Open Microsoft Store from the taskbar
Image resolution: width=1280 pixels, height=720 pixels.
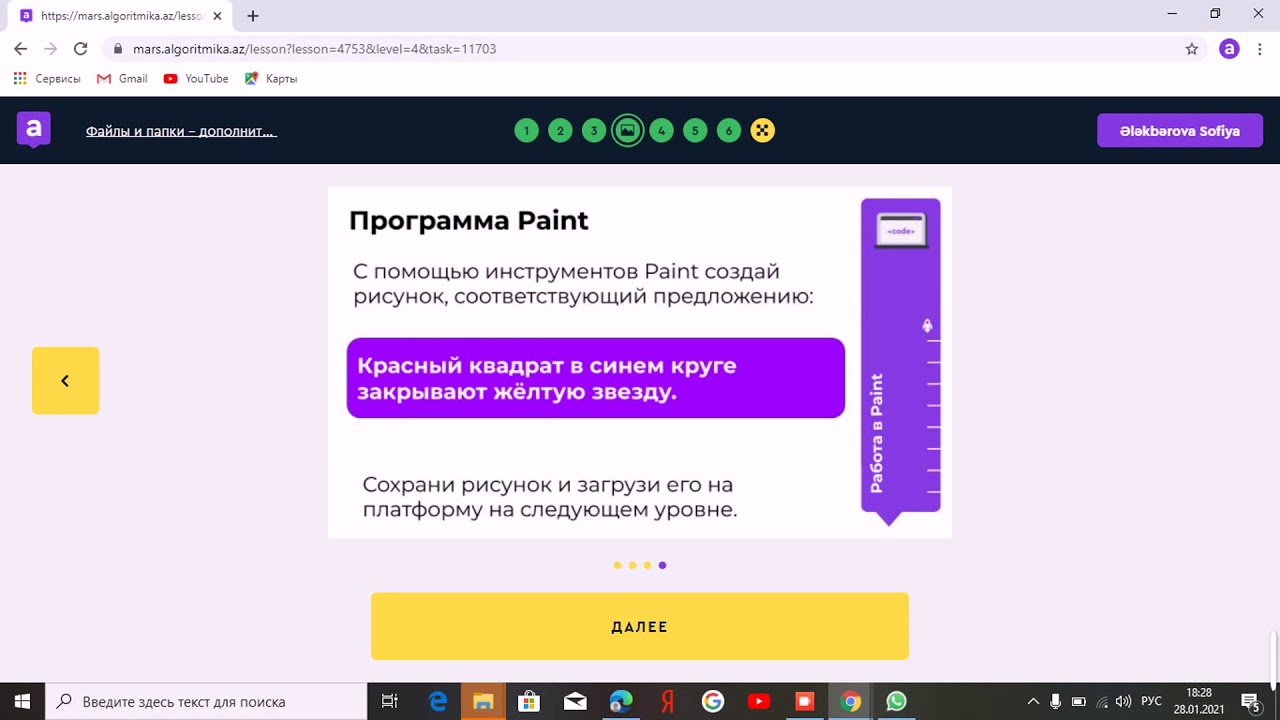tap(529, 701)
